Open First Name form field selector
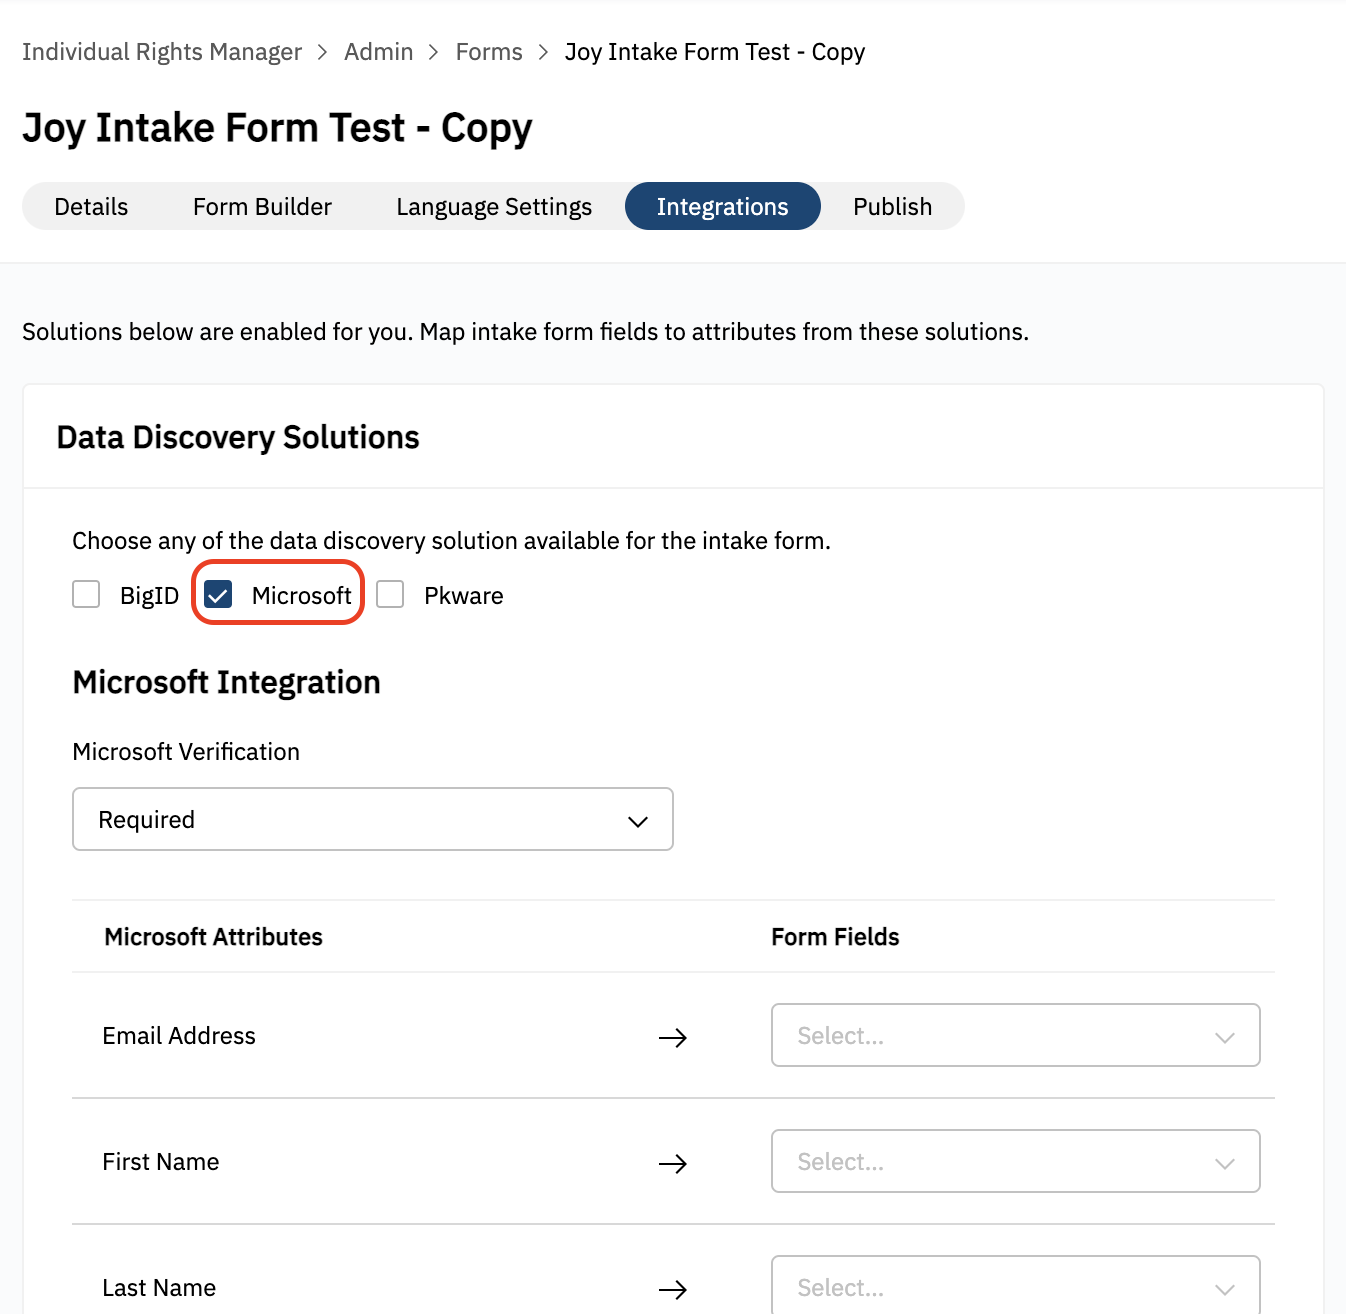Viewport: 1346px width, 1314px height. (x=1015, y=1161)
